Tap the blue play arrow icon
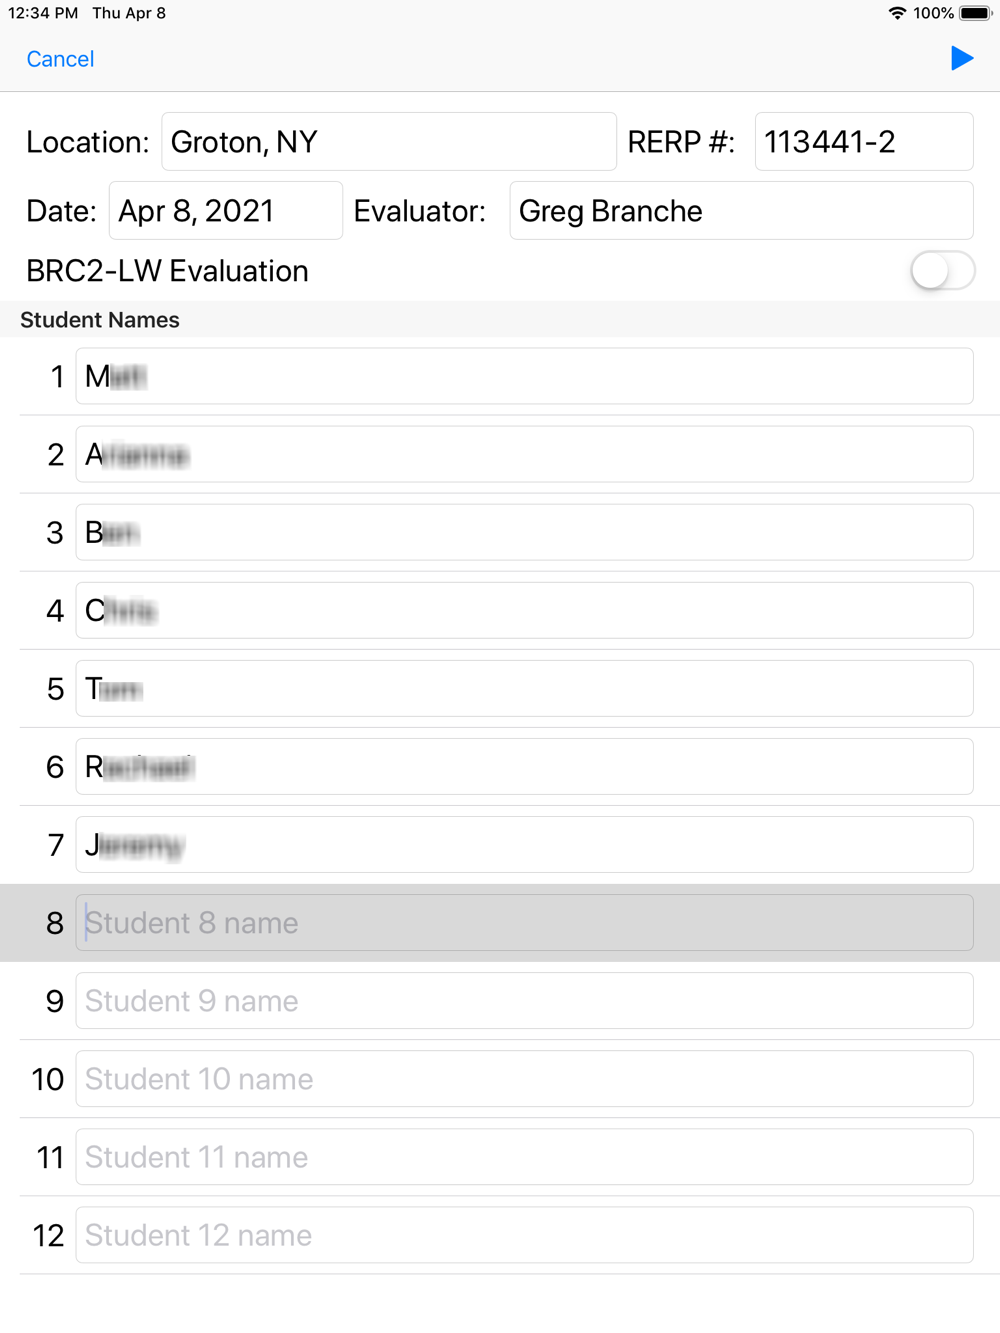This screenshot has height=1333, width=1000. [962, 59]
